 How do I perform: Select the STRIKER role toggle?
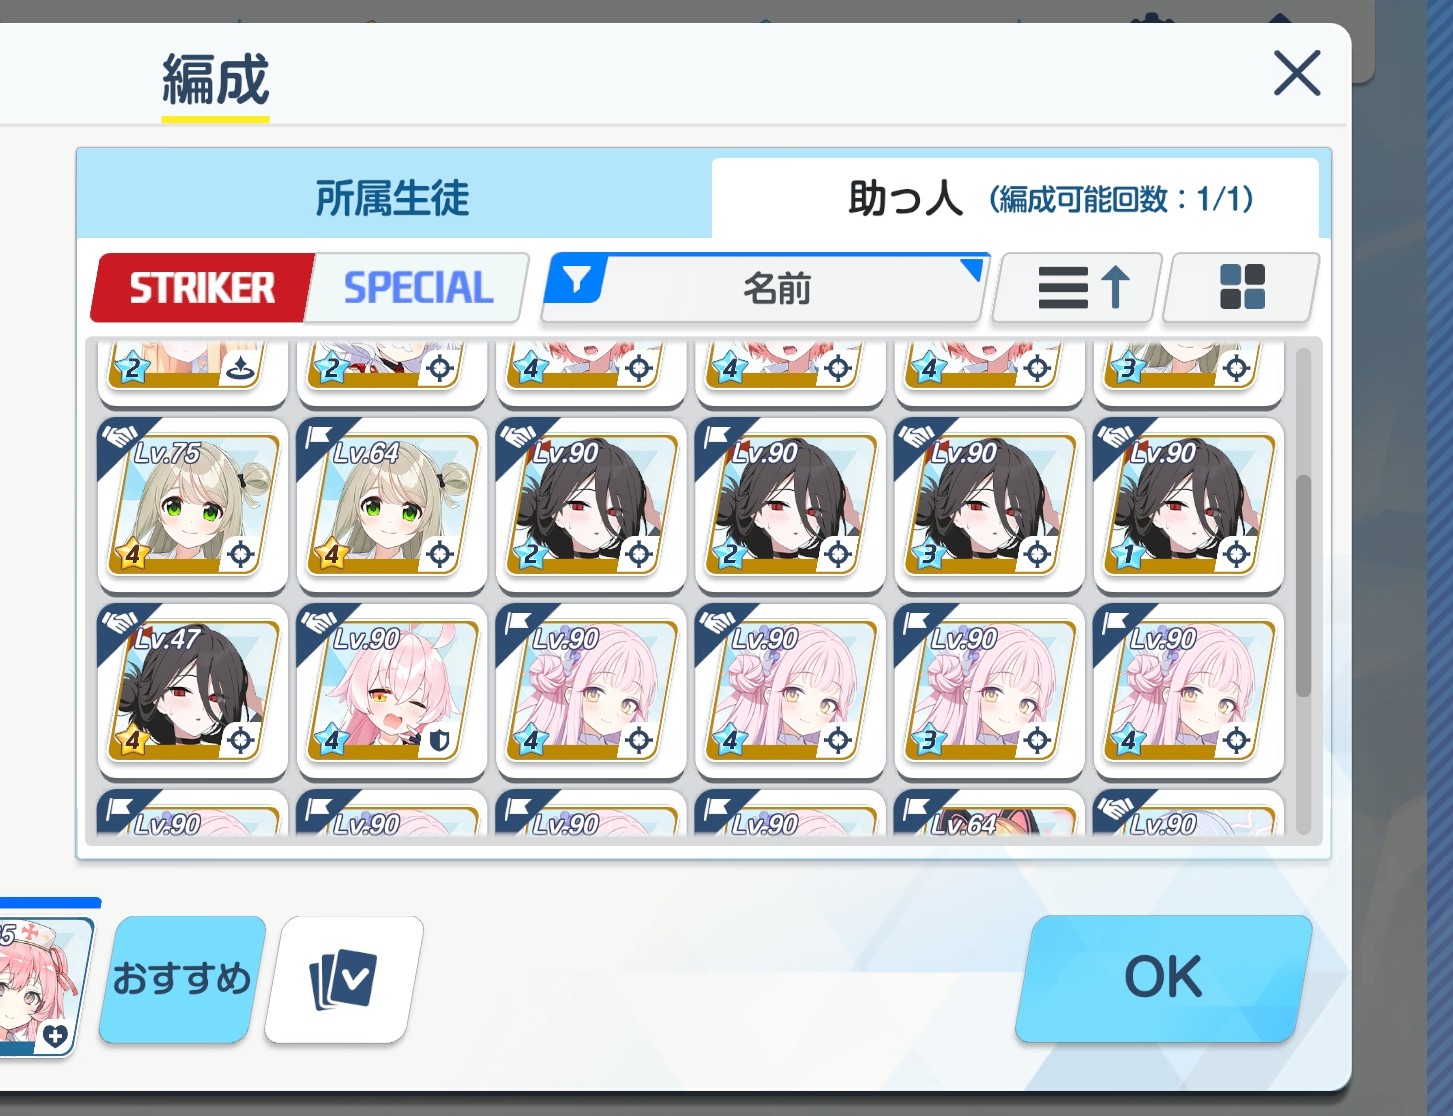[x=202, y=288]
